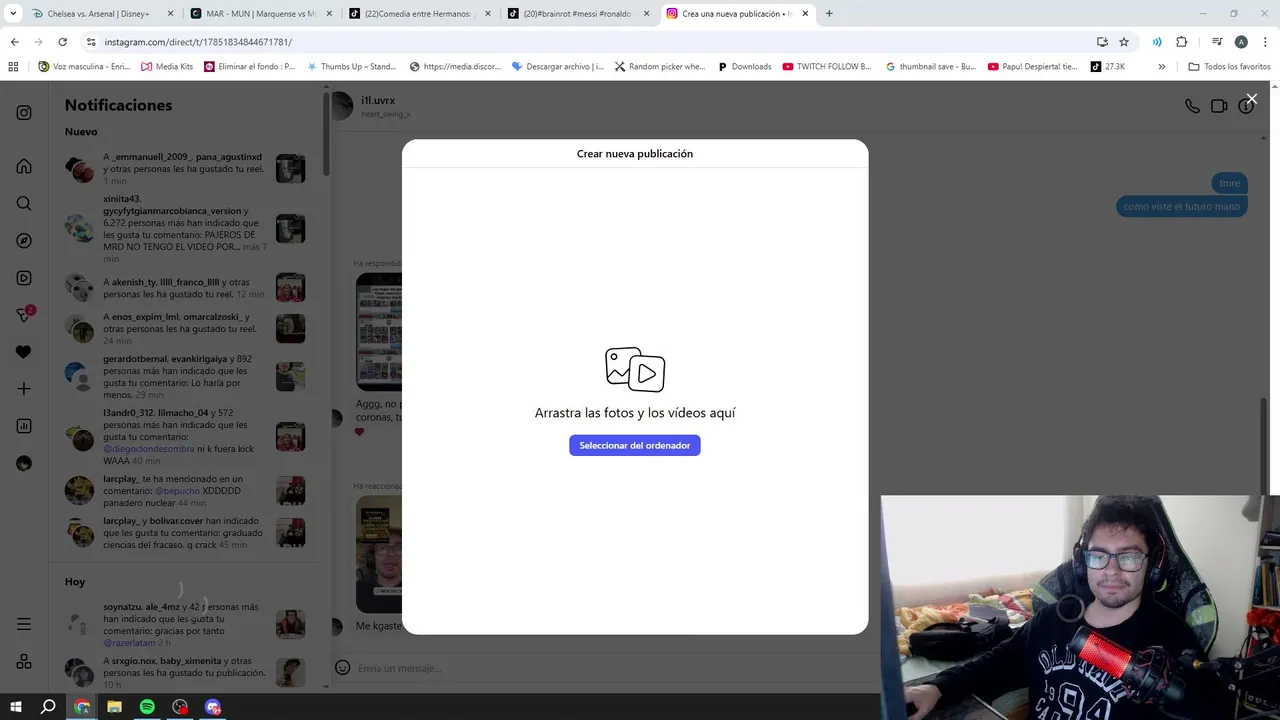
Task: Click @razerlatam mention link
Action: pos(129,643)
